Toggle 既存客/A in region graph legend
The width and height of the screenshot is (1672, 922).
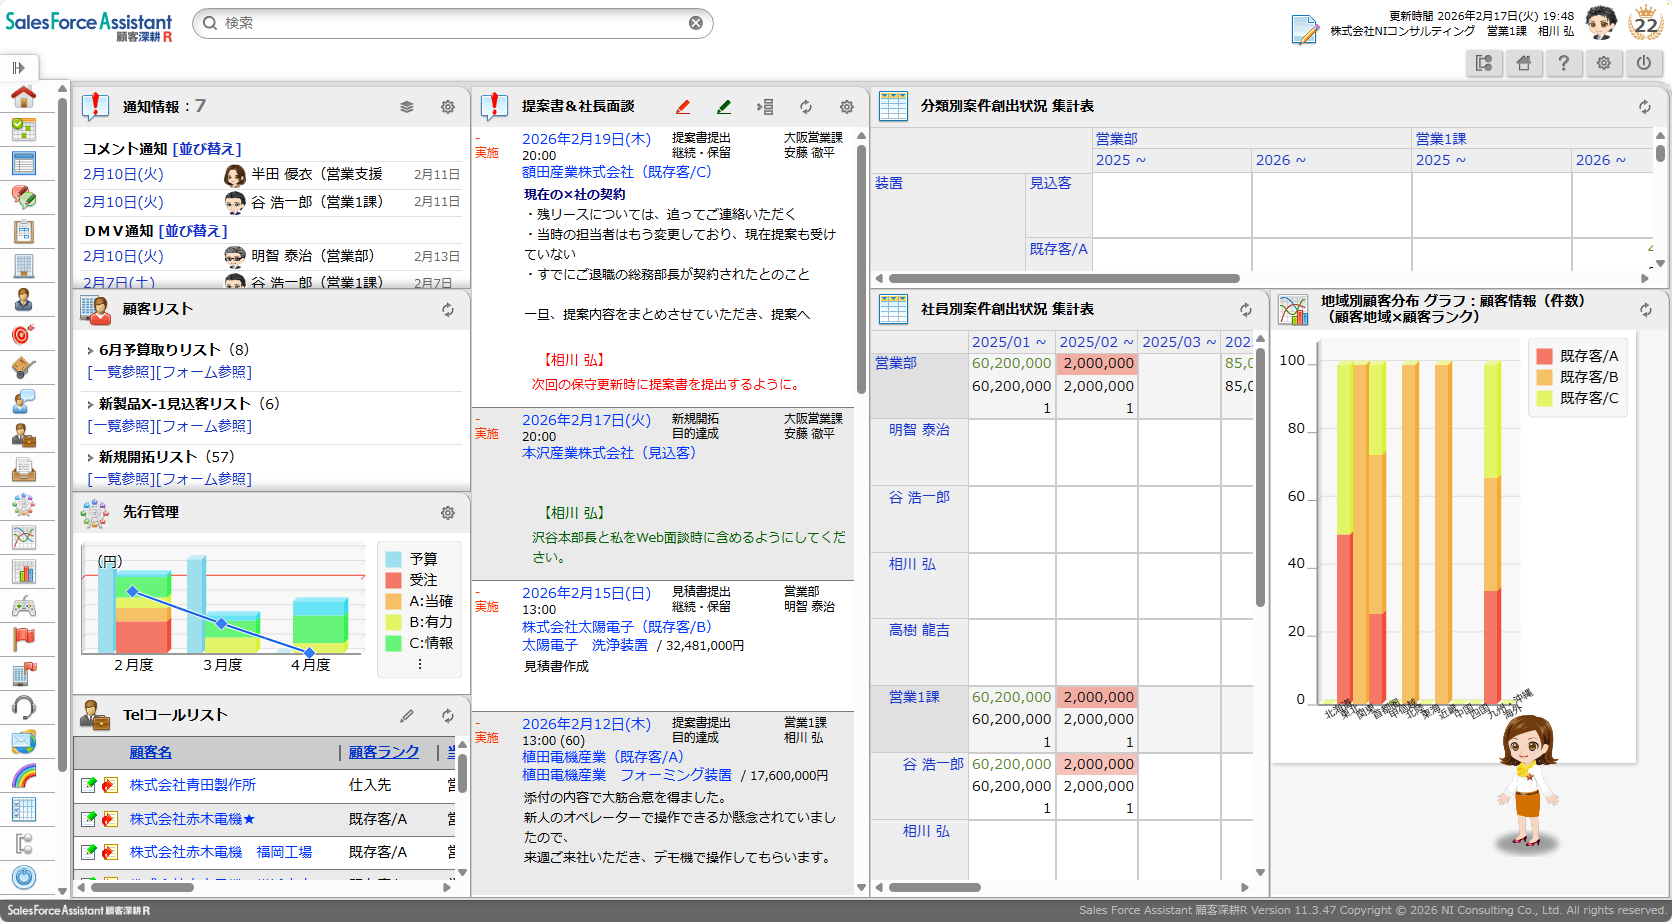coord(1588,356)
